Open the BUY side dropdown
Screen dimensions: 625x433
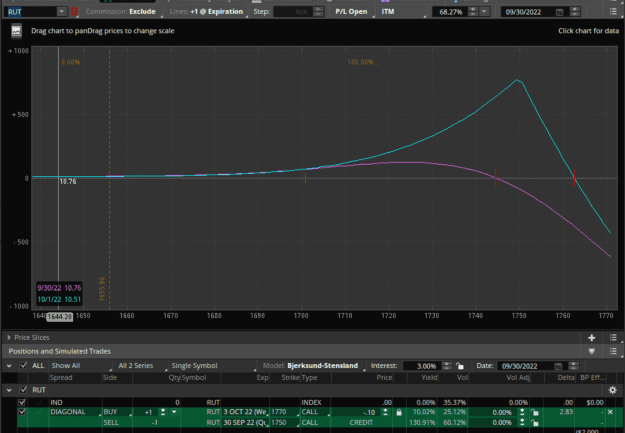tap(117, 412)
